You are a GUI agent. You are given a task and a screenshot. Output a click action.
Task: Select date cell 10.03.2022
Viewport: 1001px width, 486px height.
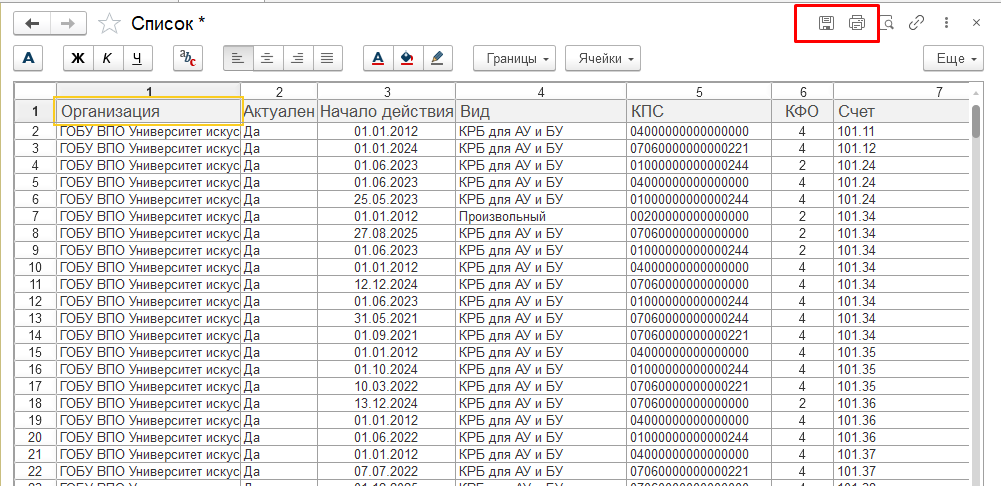click(x=386, y=386)
